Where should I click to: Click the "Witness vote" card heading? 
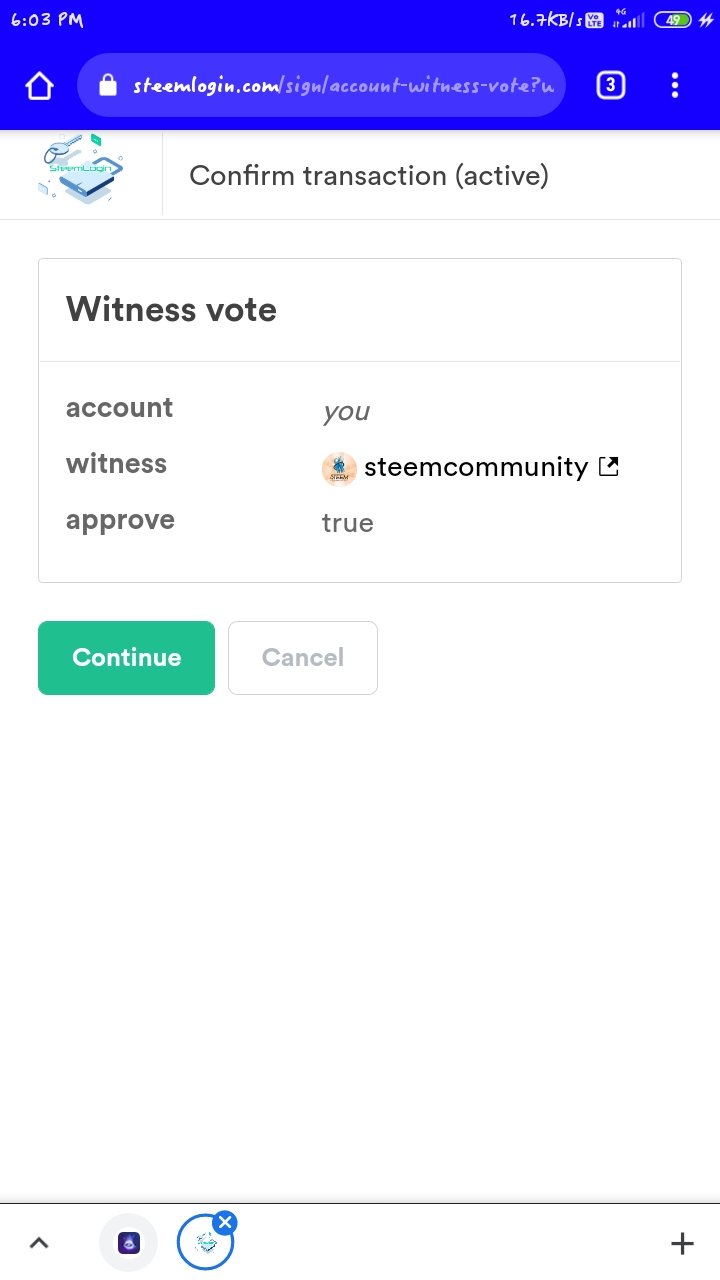point(171,310)
